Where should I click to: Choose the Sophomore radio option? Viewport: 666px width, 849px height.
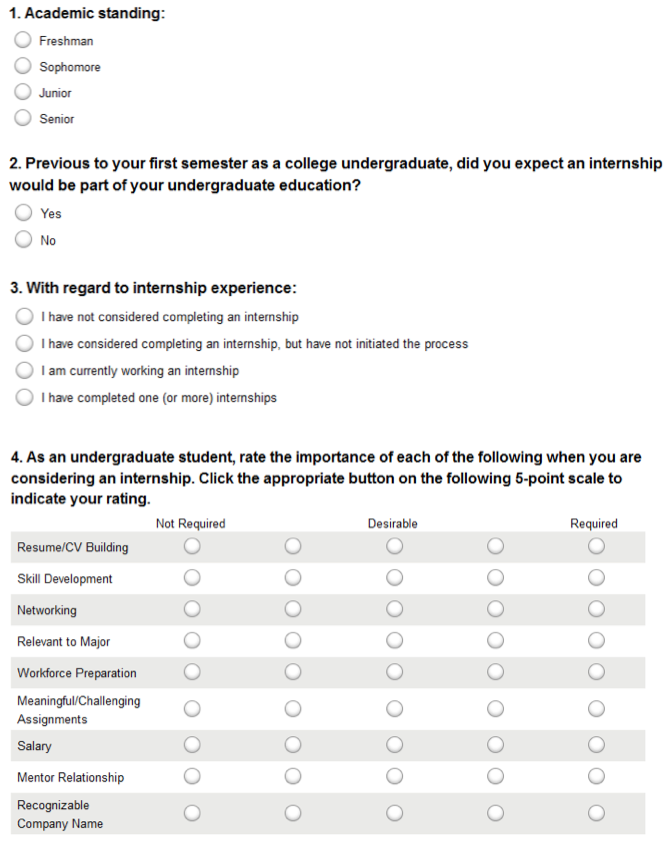pyautogui.click(x=23, y=66)
